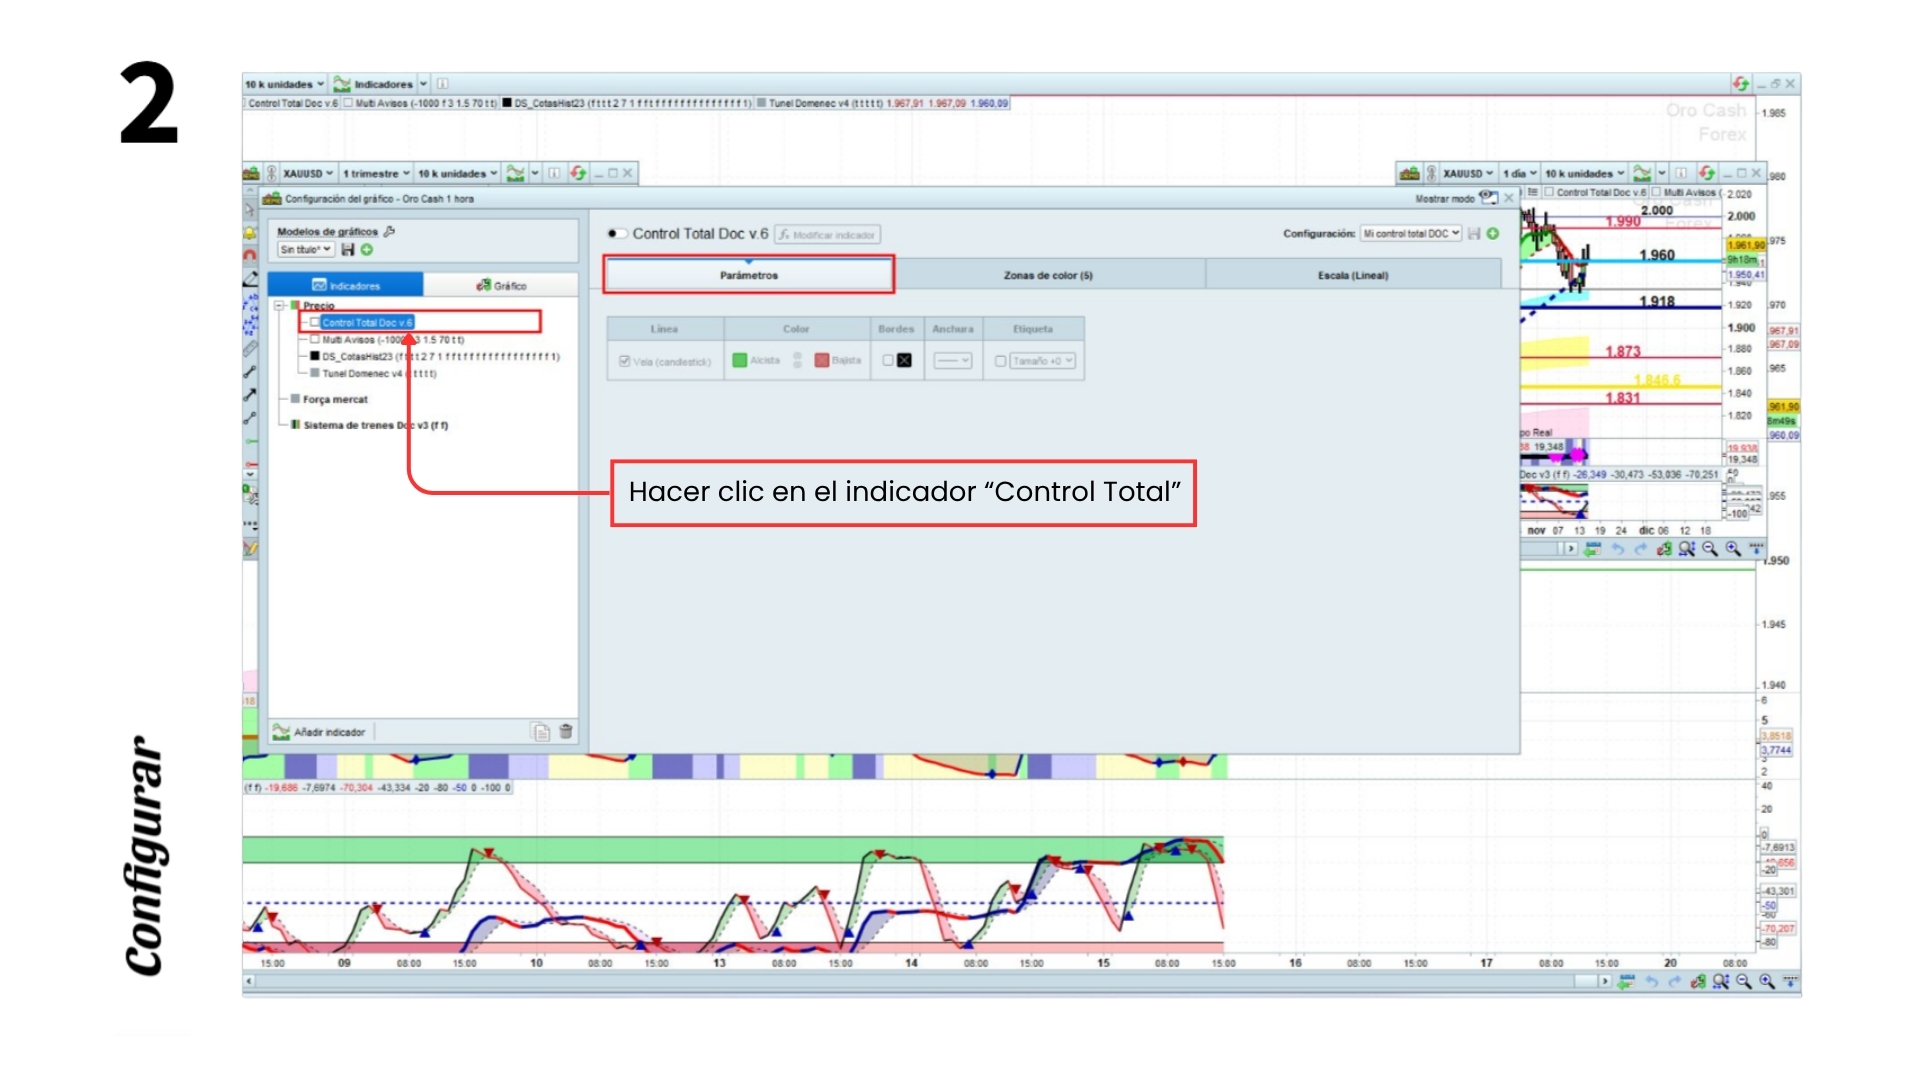The width and height of the screenshot is (1920, 1080).
Task: Open 1 día timeframe dropdown
Action: (1519, 173)
